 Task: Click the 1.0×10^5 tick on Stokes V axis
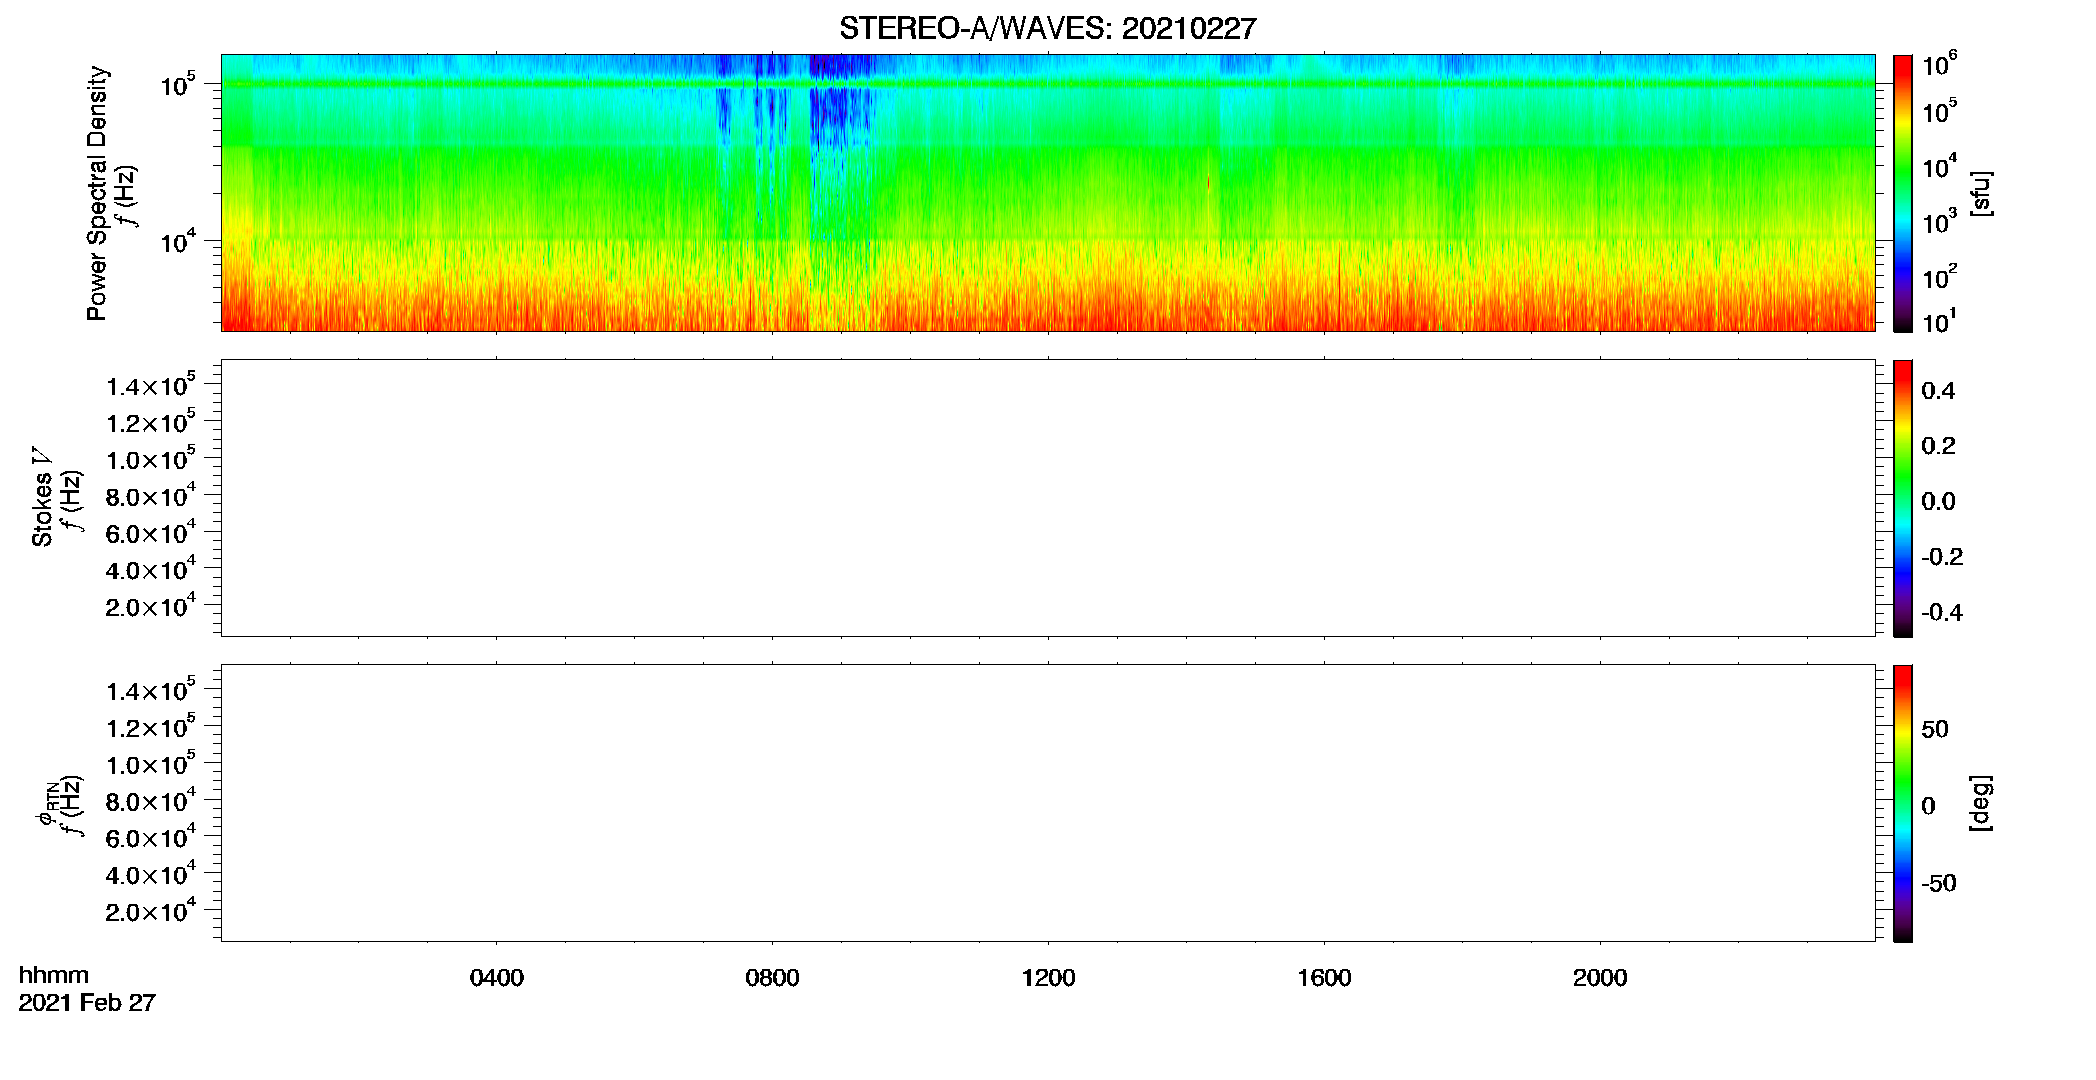coord(151,458)
